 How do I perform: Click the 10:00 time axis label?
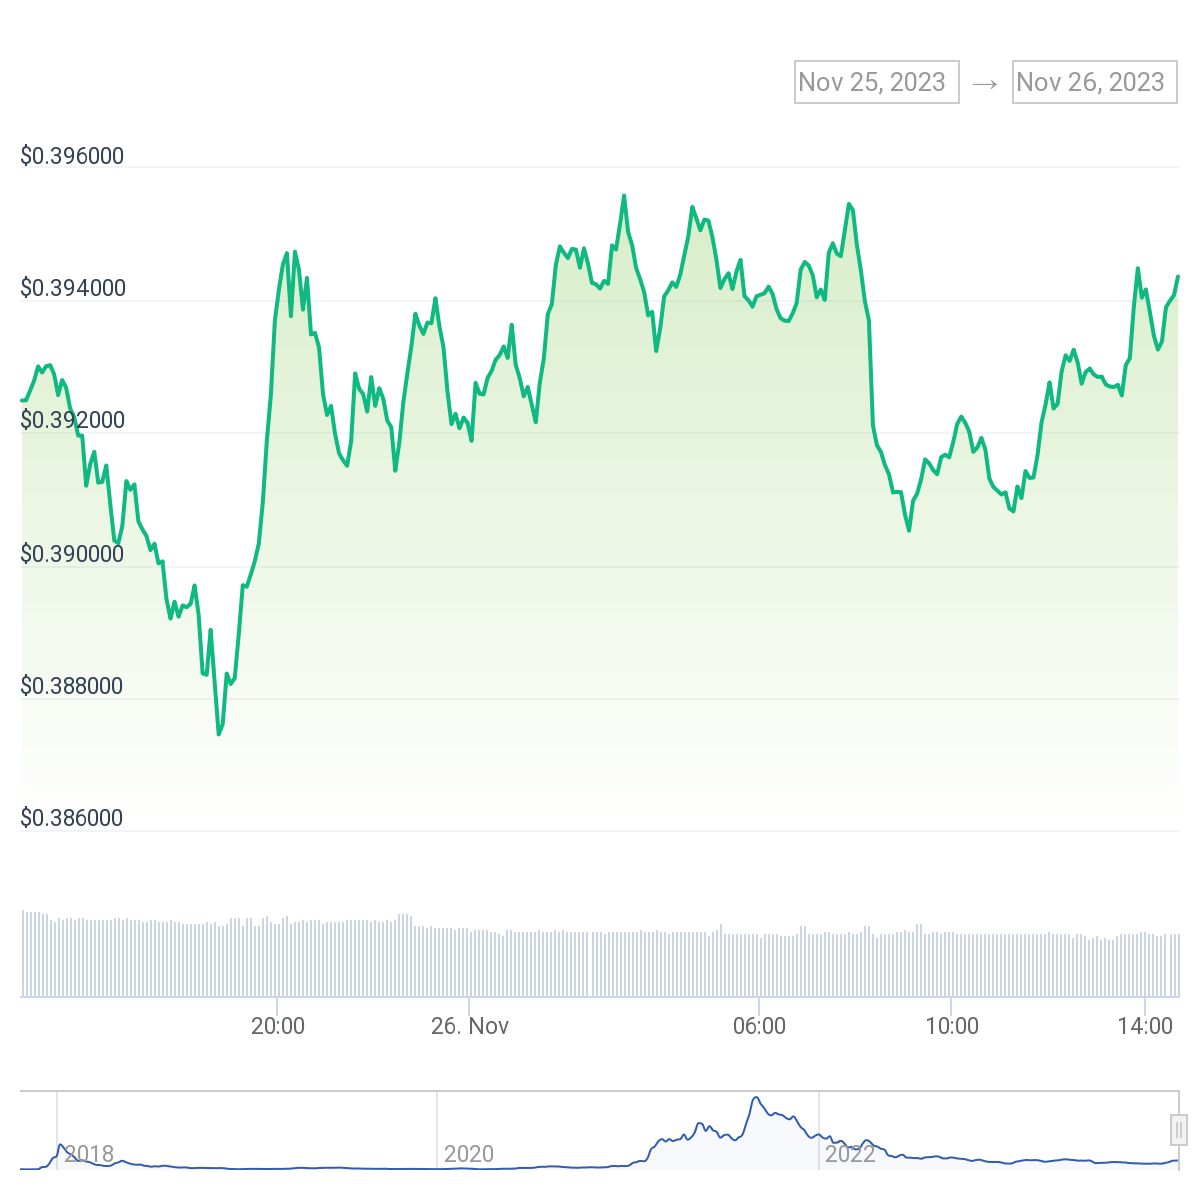click(952, 1026)
